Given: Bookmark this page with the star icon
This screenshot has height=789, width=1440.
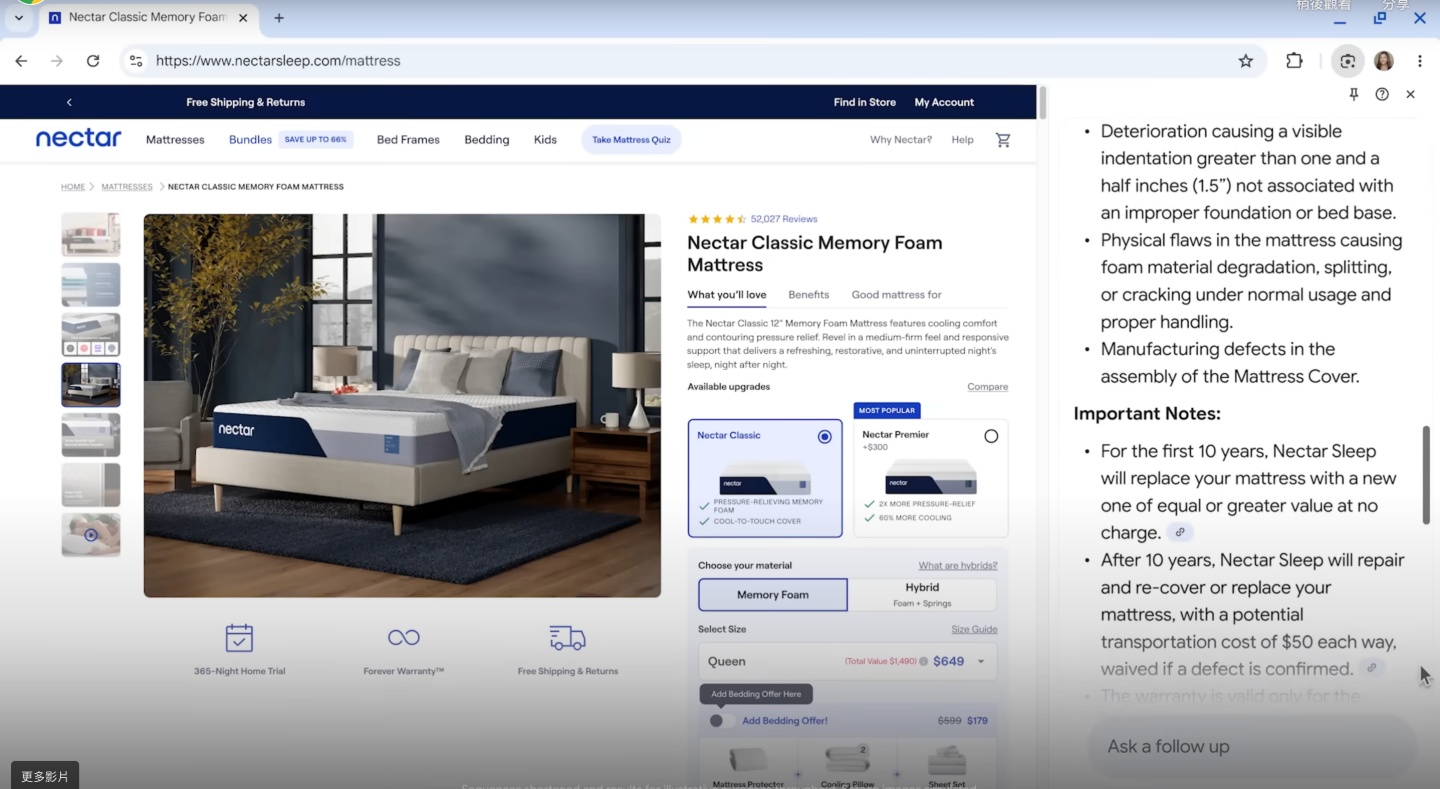Looking at the screenshot, I should pos(1246,61).
